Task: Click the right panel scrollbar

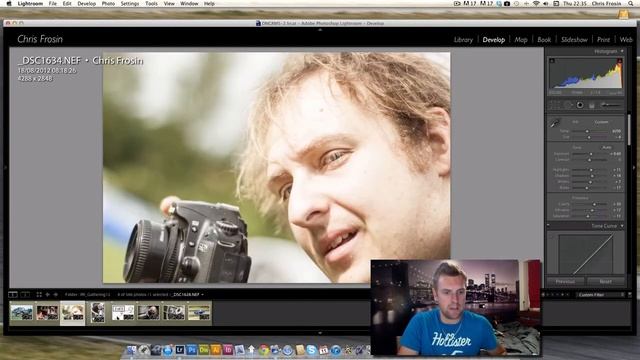Action: click(x=629, y=131)
